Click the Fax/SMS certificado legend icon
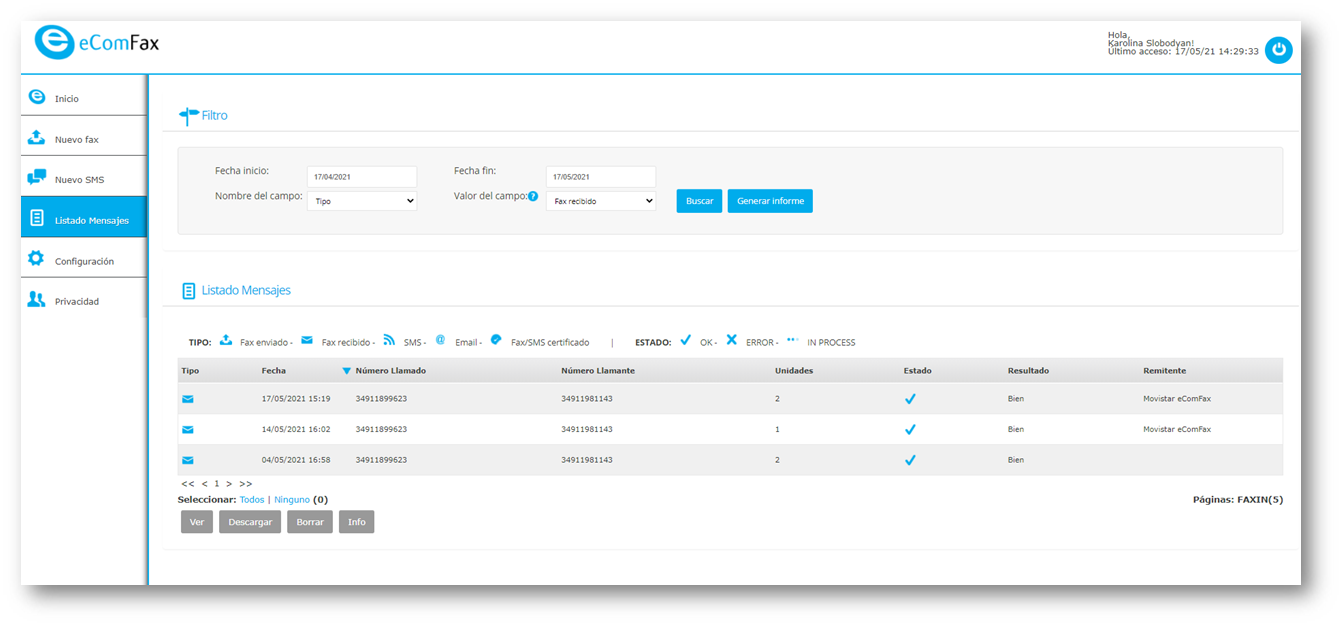The image size is (1343, 627). click(x=496, y=340)
